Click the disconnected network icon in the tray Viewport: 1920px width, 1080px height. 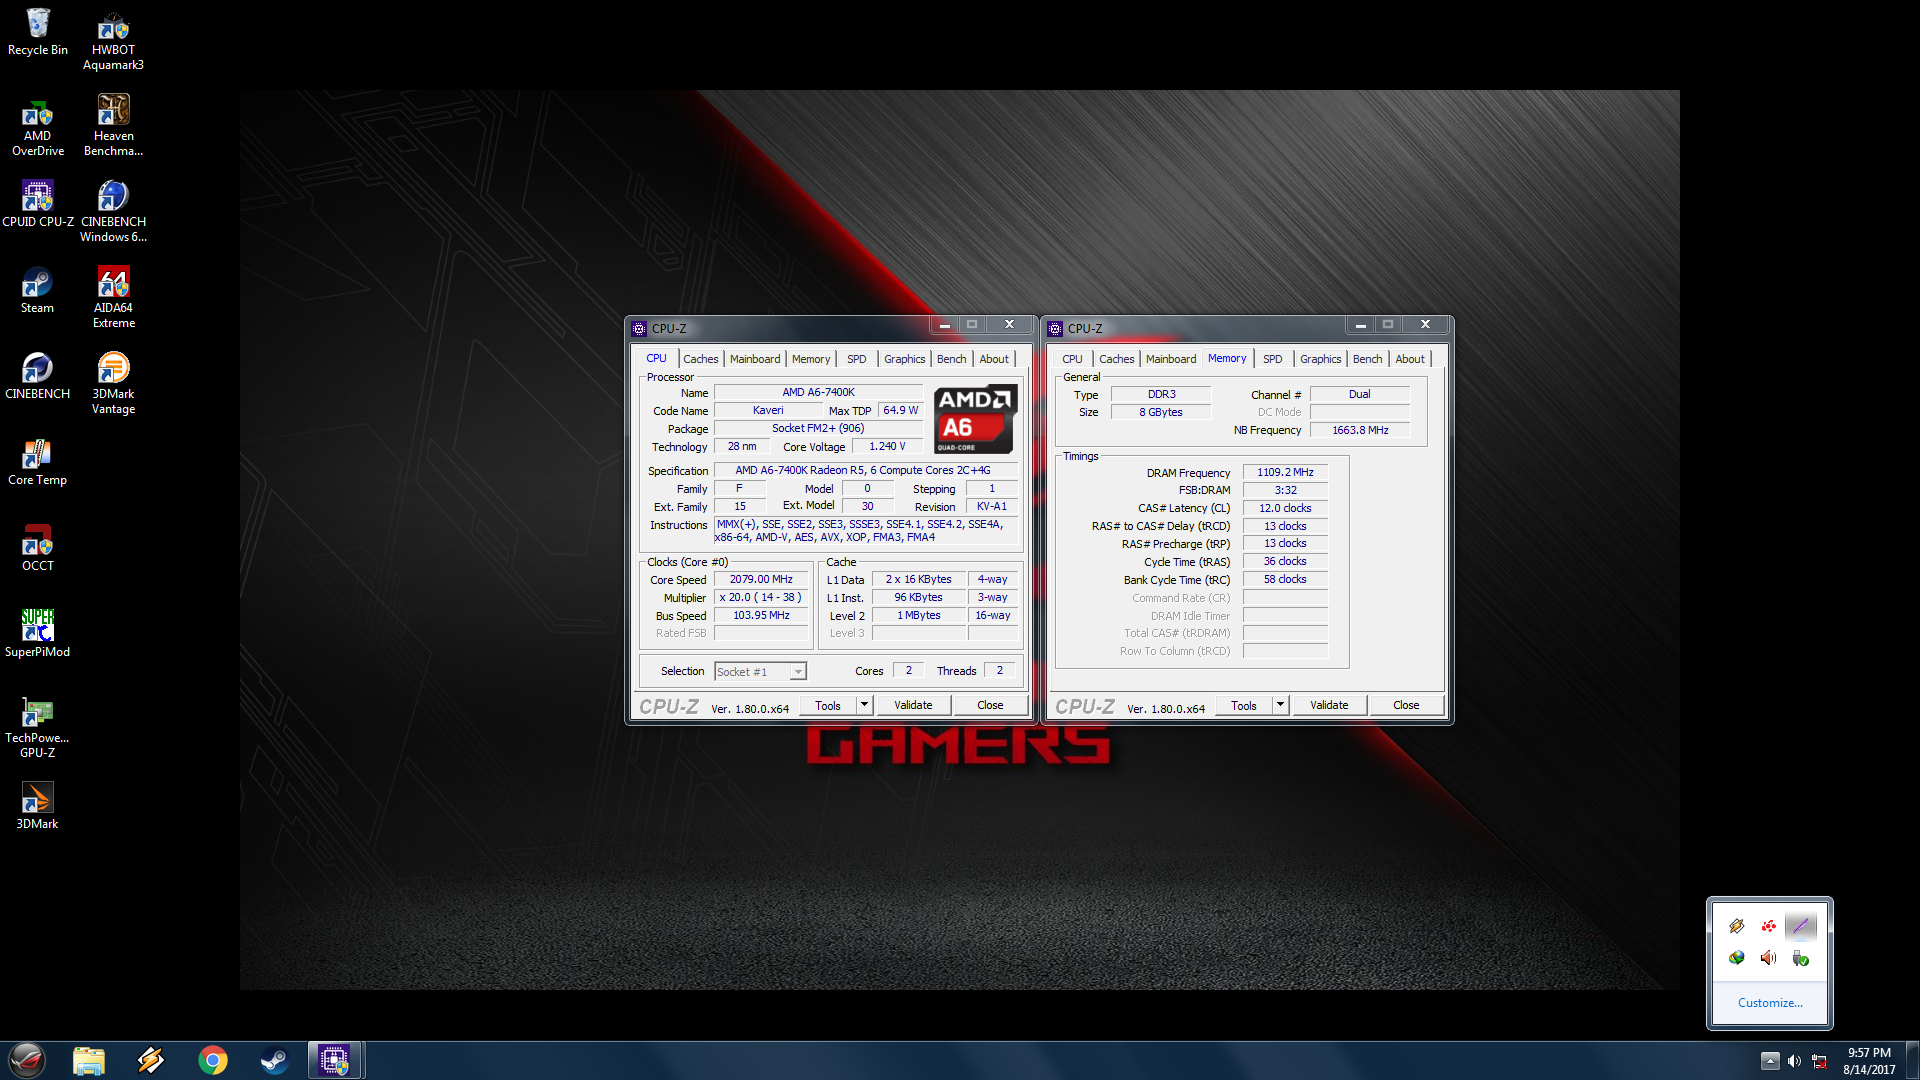pos(1819,1061)
